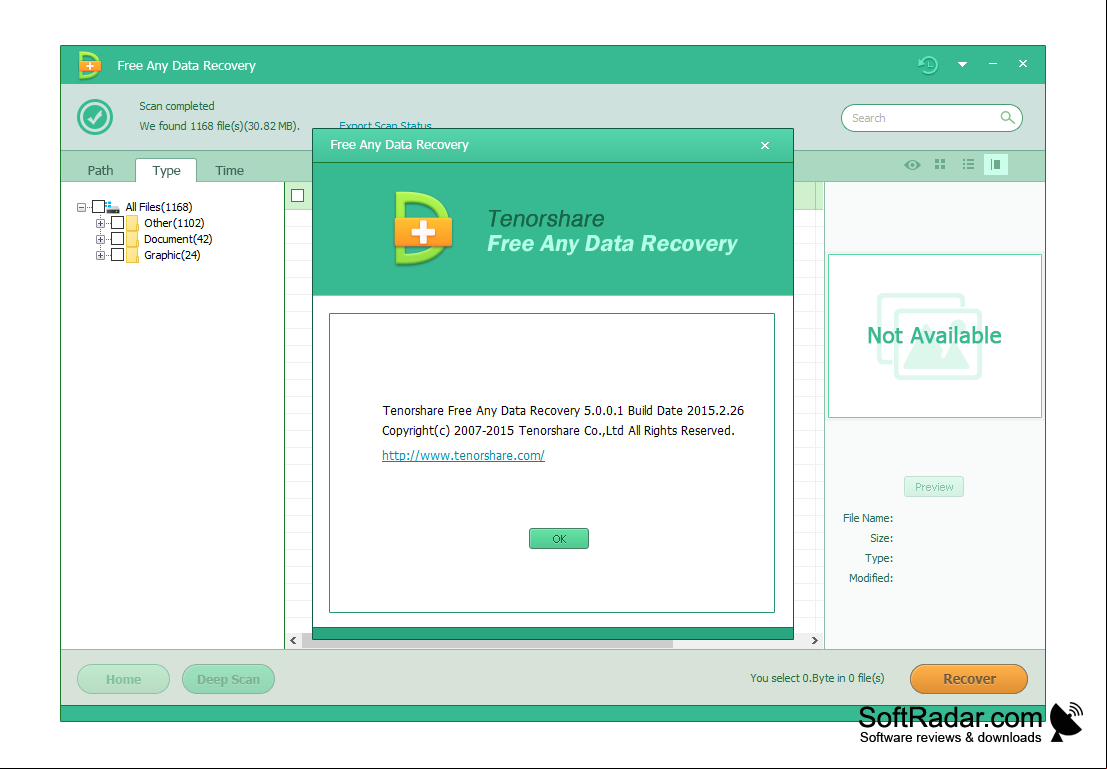
Task: Click the horizontal scrollbar left arrow
Action: point(294,640)
